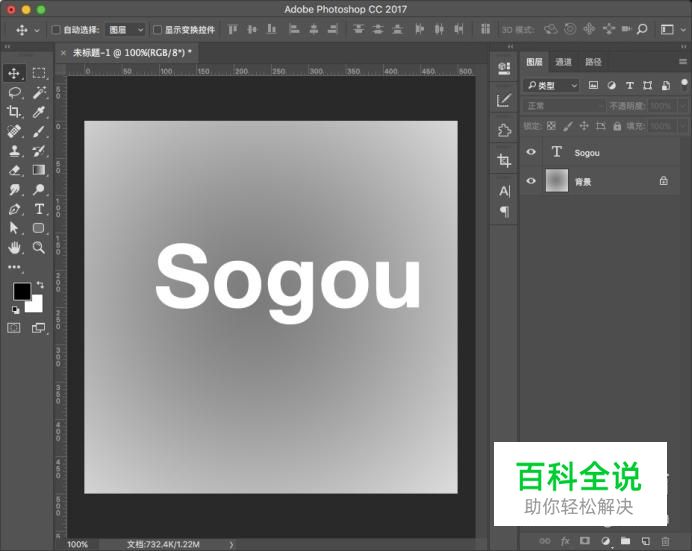Toggle visibility of the 背景 layer

coord(531,182)
